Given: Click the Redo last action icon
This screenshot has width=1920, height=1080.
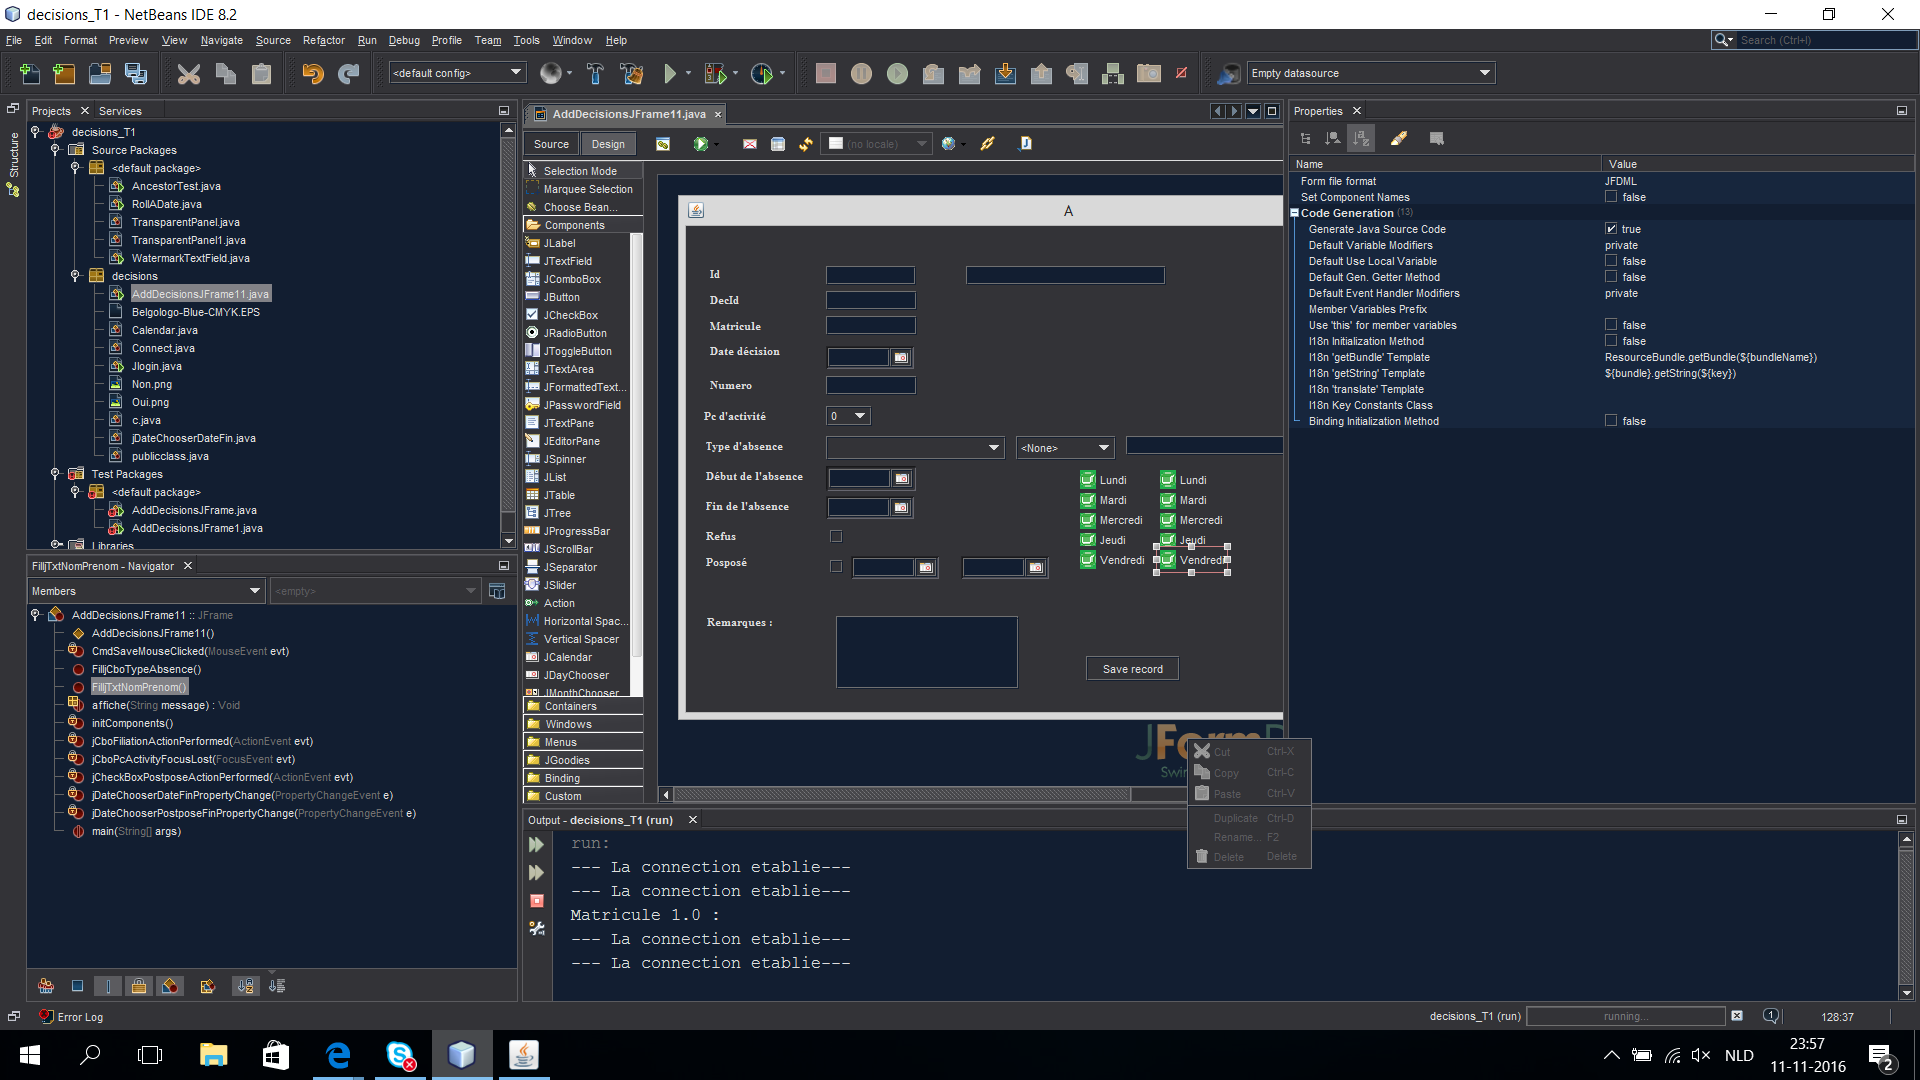Looking at the screenshot, I should tap(348, 73).
